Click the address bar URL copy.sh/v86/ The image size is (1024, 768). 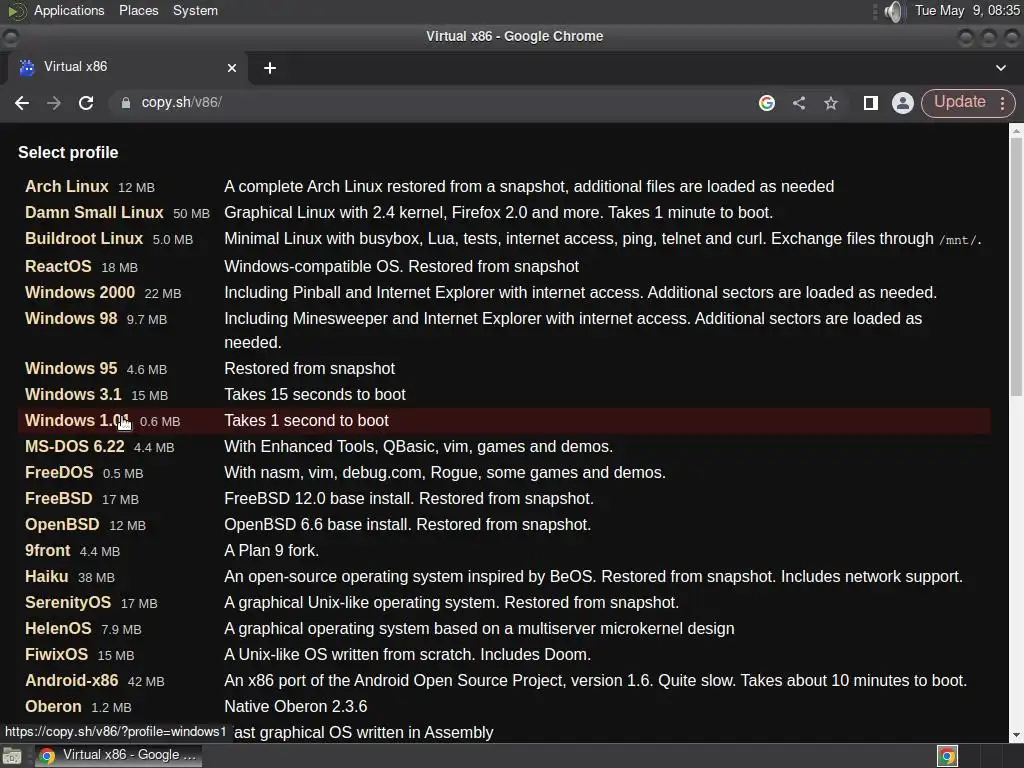tap(182, 103)
